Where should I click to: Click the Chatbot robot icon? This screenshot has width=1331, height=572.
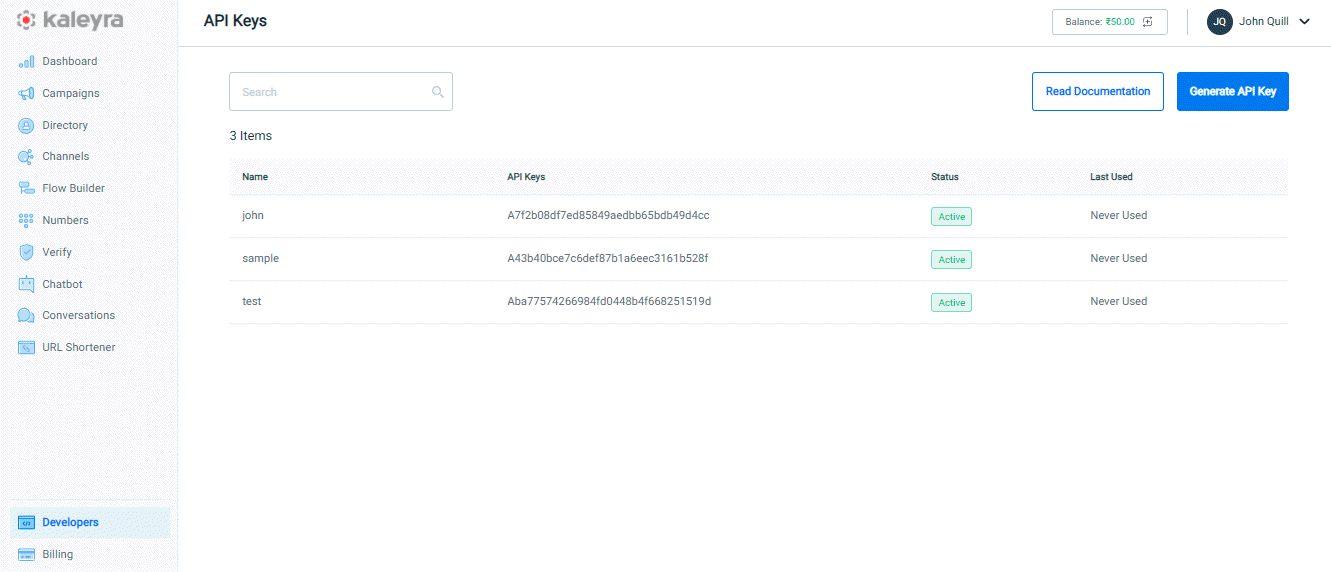tap(26, 285)
